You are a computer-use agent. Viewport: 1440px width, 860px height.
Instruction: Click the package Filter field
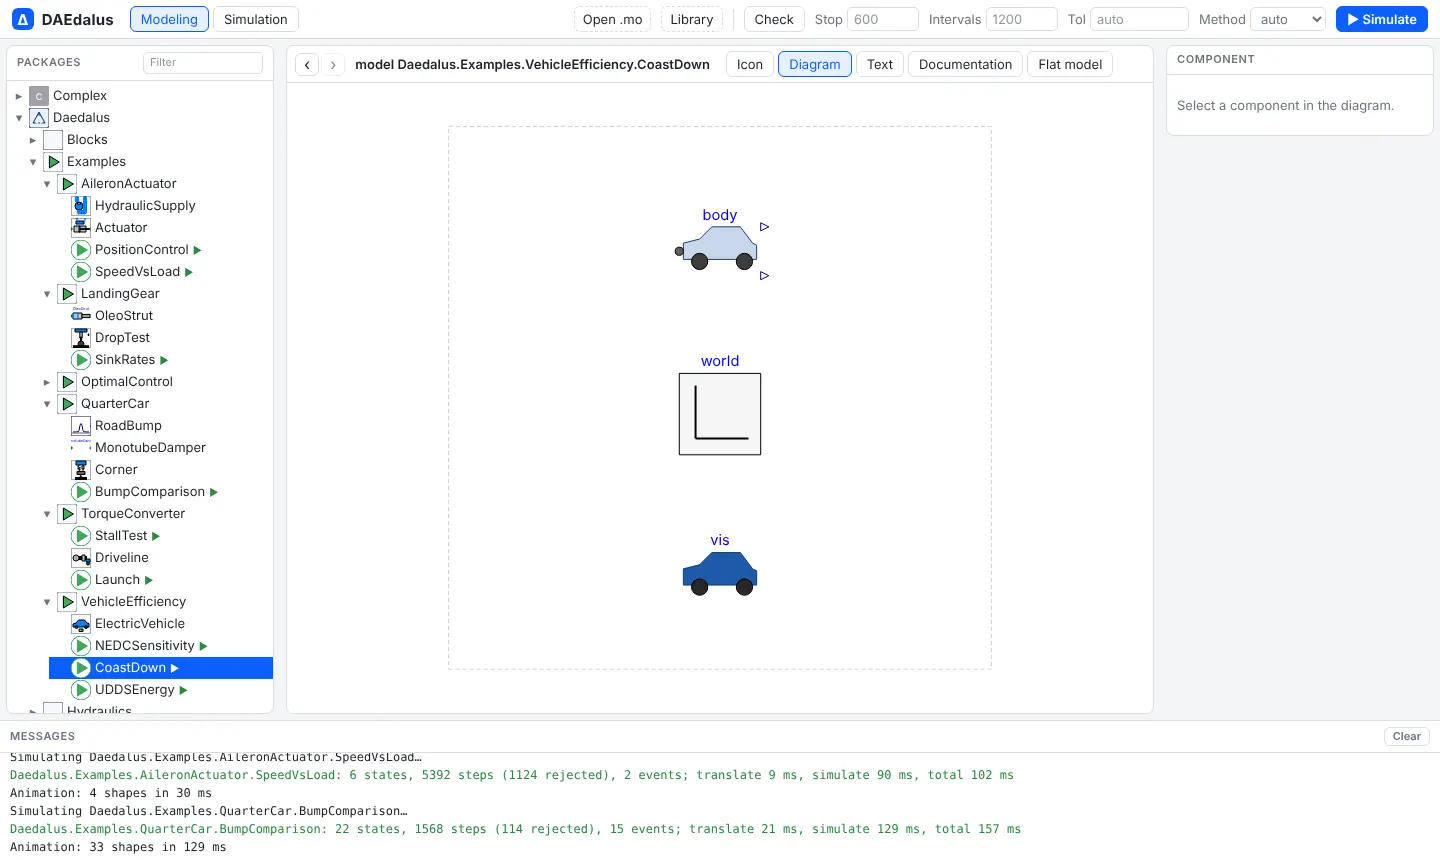pos(203,62)
